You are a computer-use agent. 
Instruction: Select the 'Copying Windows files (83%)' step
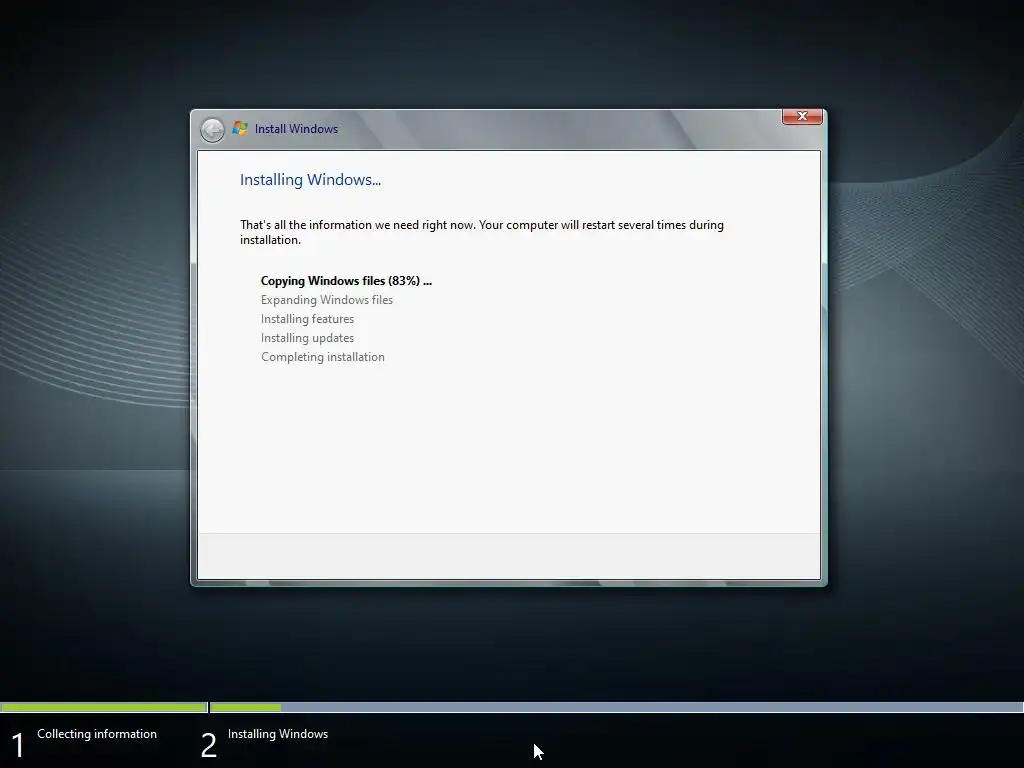pyautogui.click(x=346, y=281)
